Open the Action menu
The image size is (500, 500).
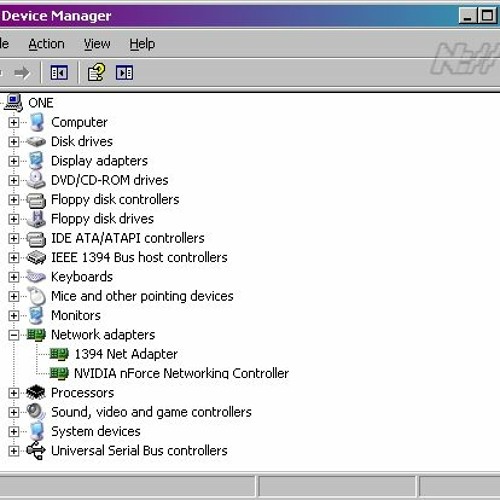pyautogui.click(x=47, y=44)
